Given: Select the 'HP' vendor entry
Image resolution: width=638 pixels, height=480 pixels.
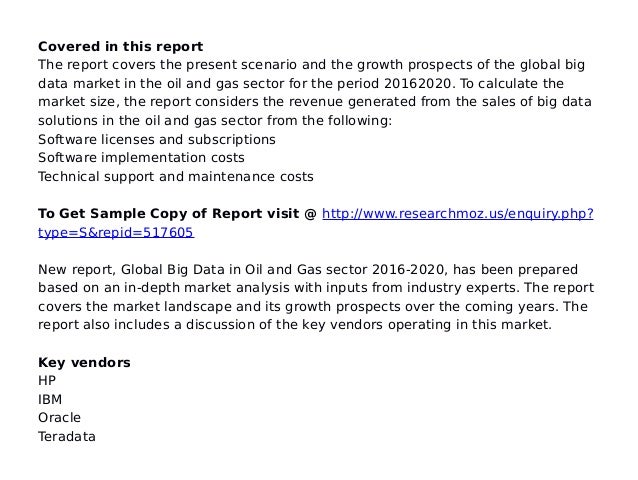Looking at the screenshot, I should (x=47, y=381).
